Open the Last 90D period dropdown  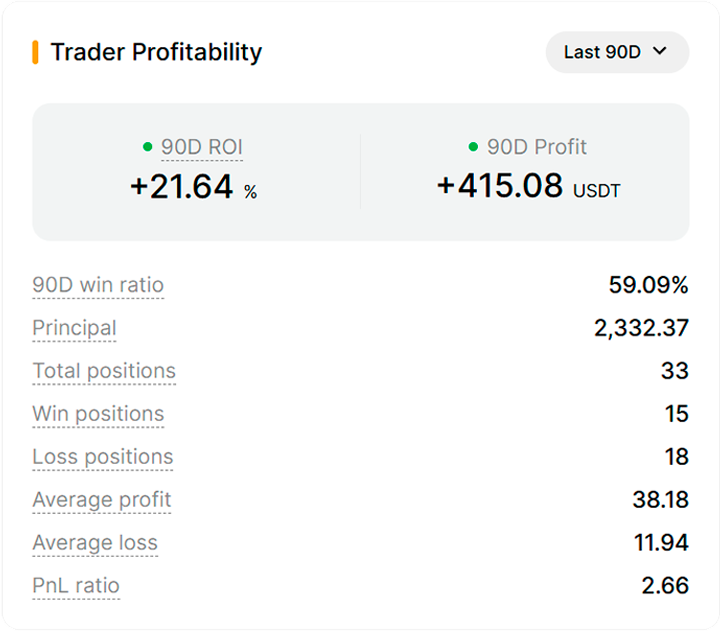pyautogui.click(x=617, y=52)
